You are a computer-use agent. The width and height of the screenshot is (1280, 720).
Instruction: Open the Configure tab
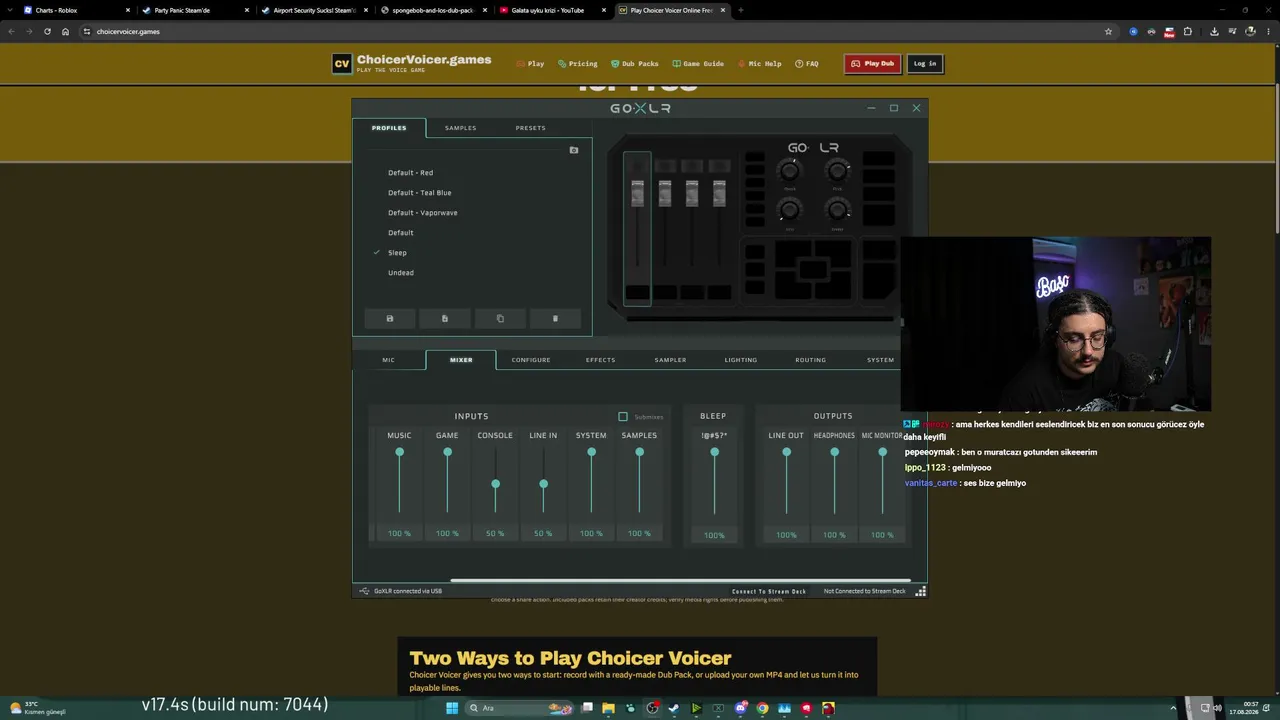point(531,360)
